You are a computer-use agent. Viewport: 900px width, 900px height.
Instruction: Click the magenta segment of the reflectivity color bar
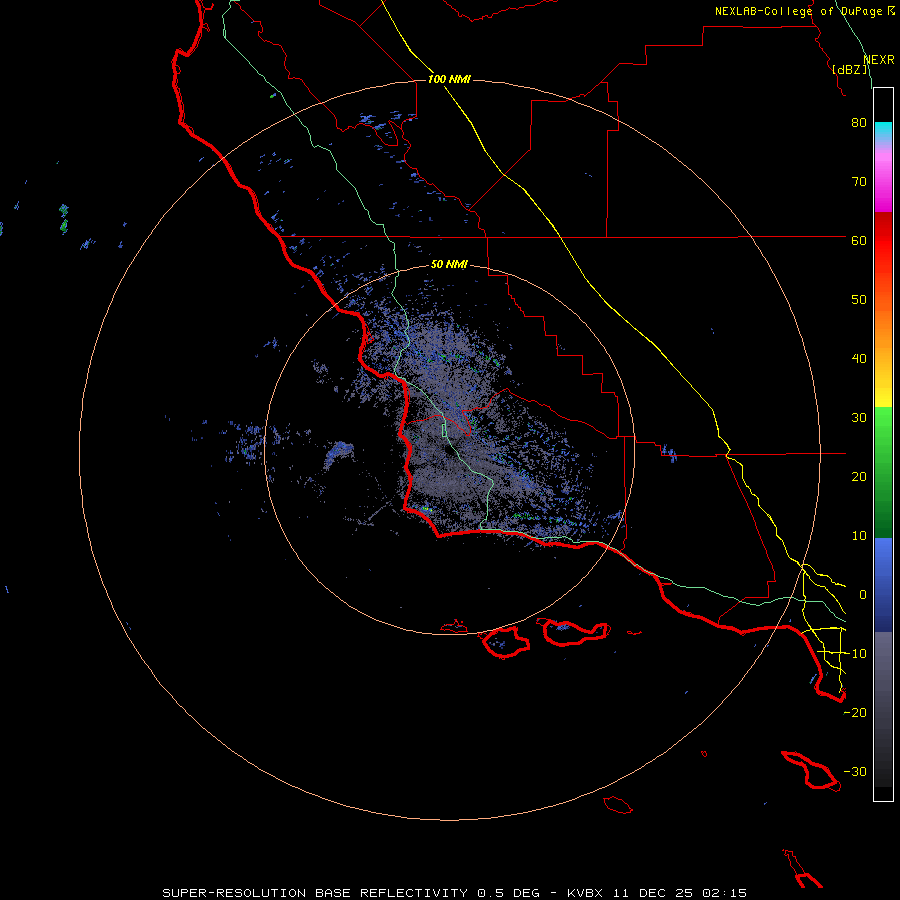point(883,184)
